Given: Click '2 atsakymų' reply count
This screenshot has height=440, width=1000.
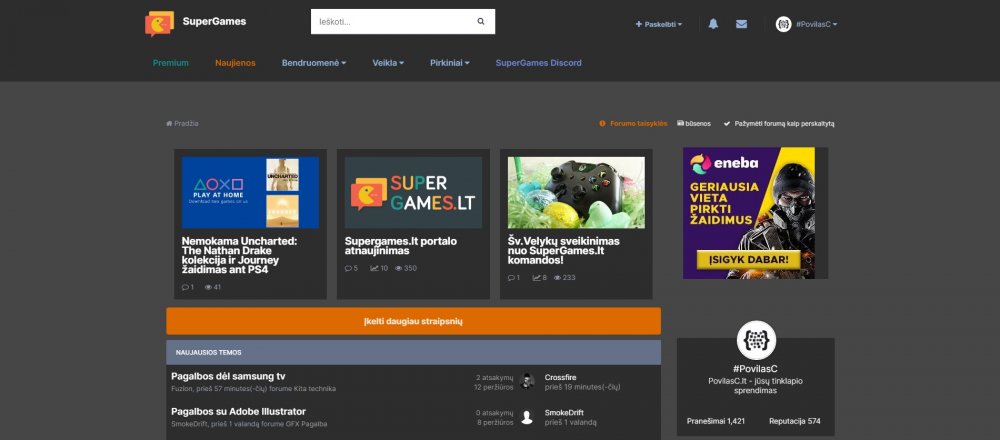Looking at the screenshot, I should click(x=494, y=378).
